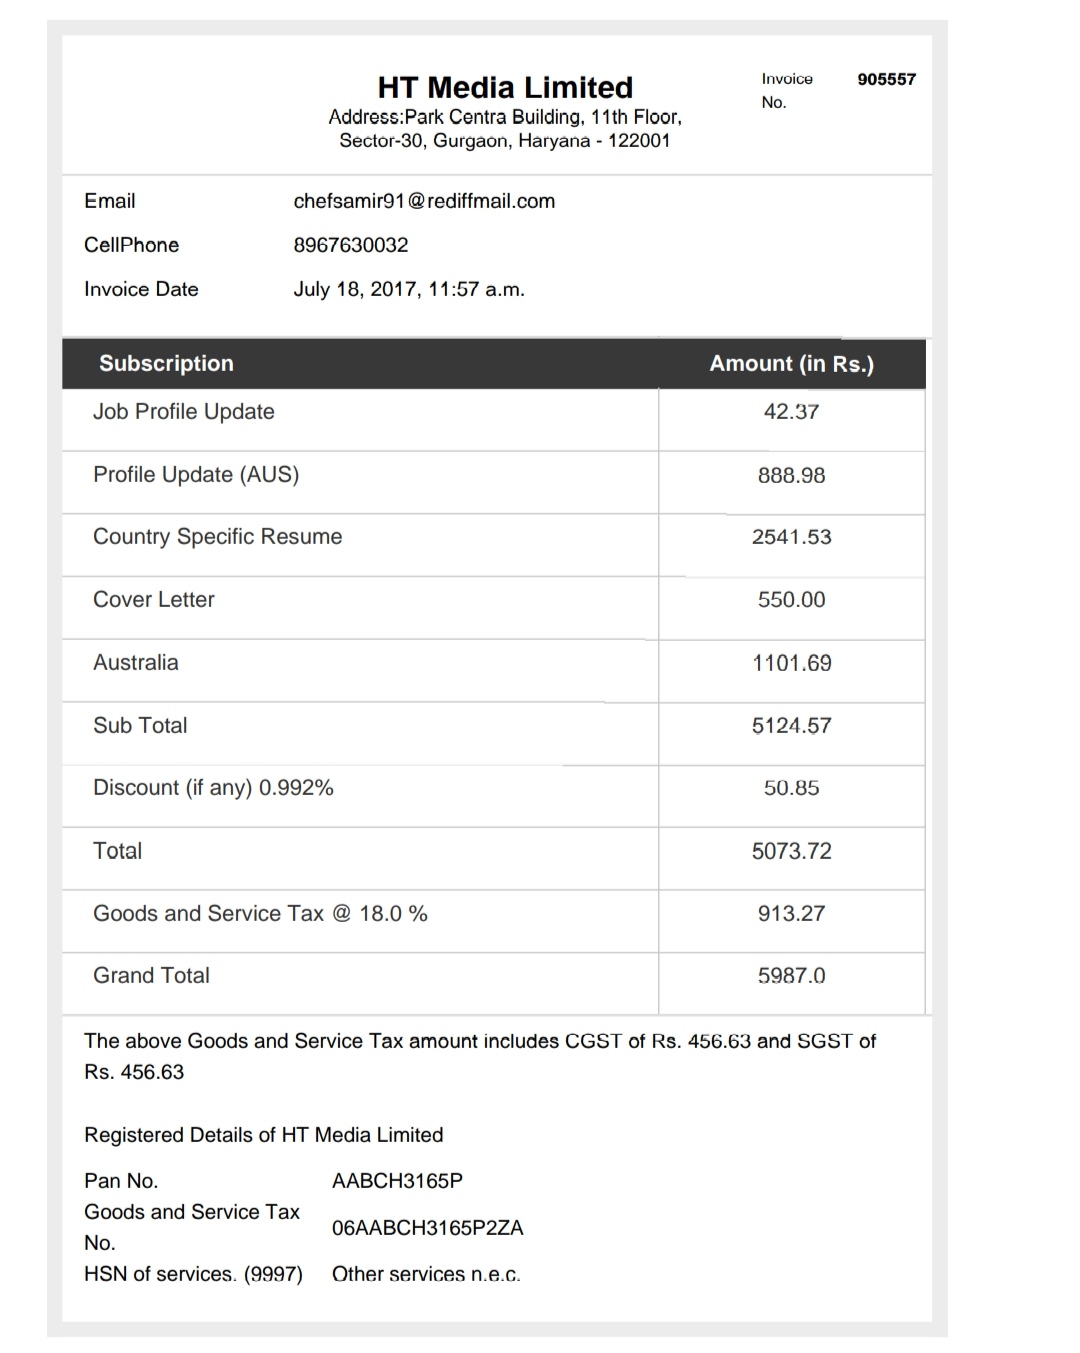Click the HT Media Limited heading
The image size is (1080, 1353).
tap(505, 87)
